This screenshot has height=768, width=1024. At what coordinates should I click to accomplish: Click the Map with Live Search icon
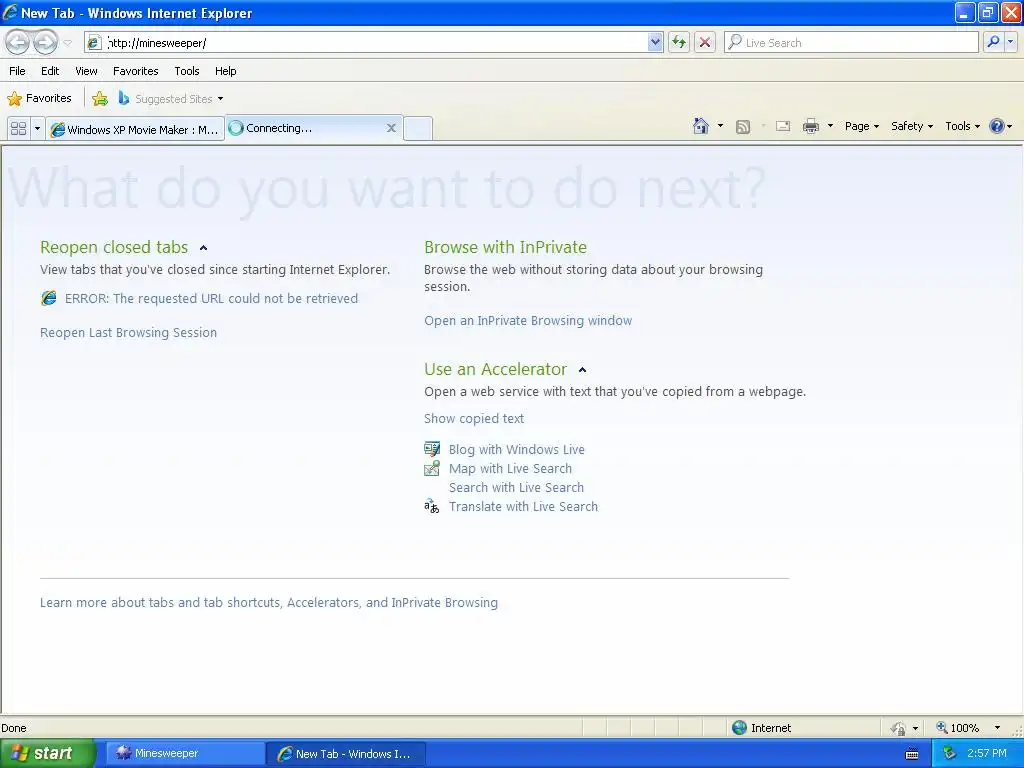[432, 468]
